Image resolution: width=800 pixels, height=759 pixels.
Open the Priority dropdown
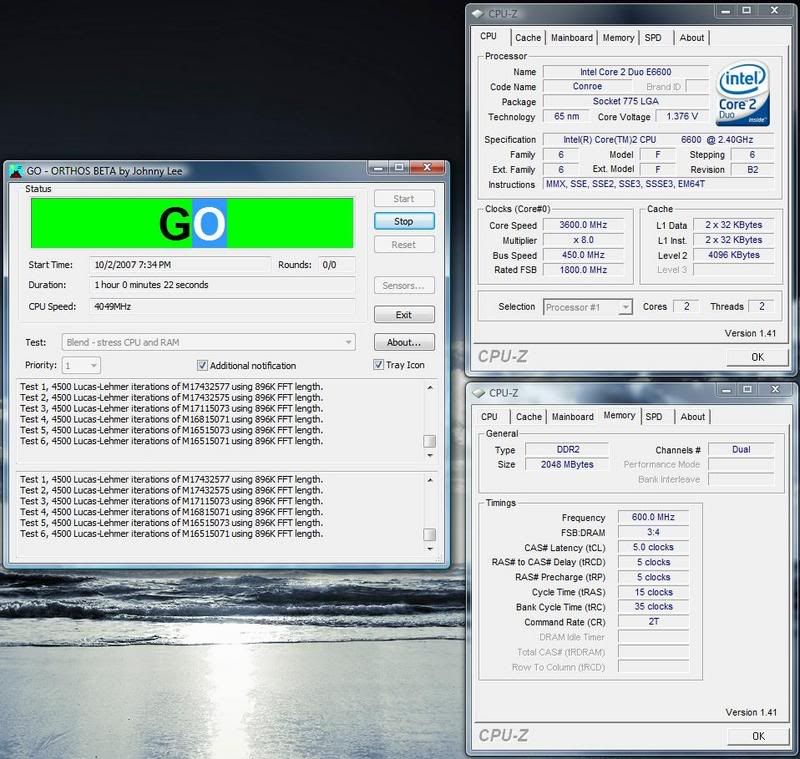(x=81, y=365)
